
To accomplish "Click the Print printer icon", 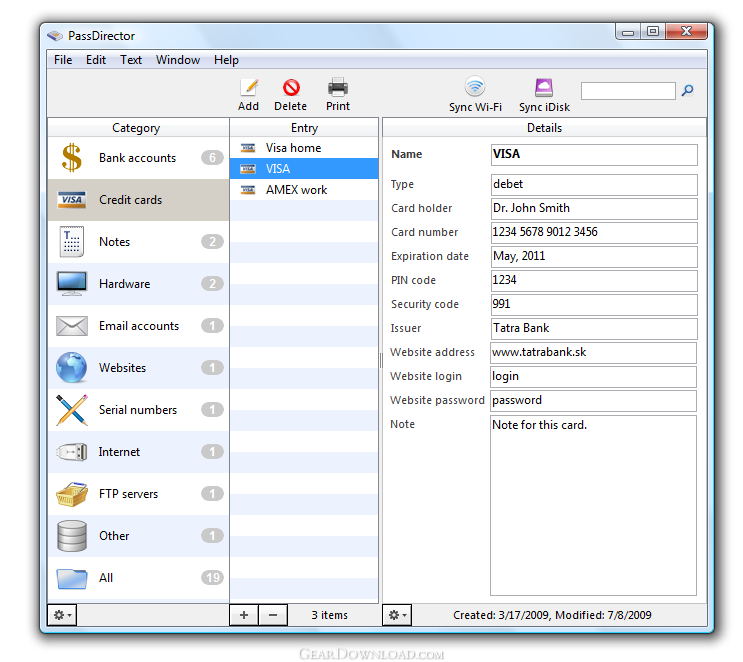I will point(338,88).
